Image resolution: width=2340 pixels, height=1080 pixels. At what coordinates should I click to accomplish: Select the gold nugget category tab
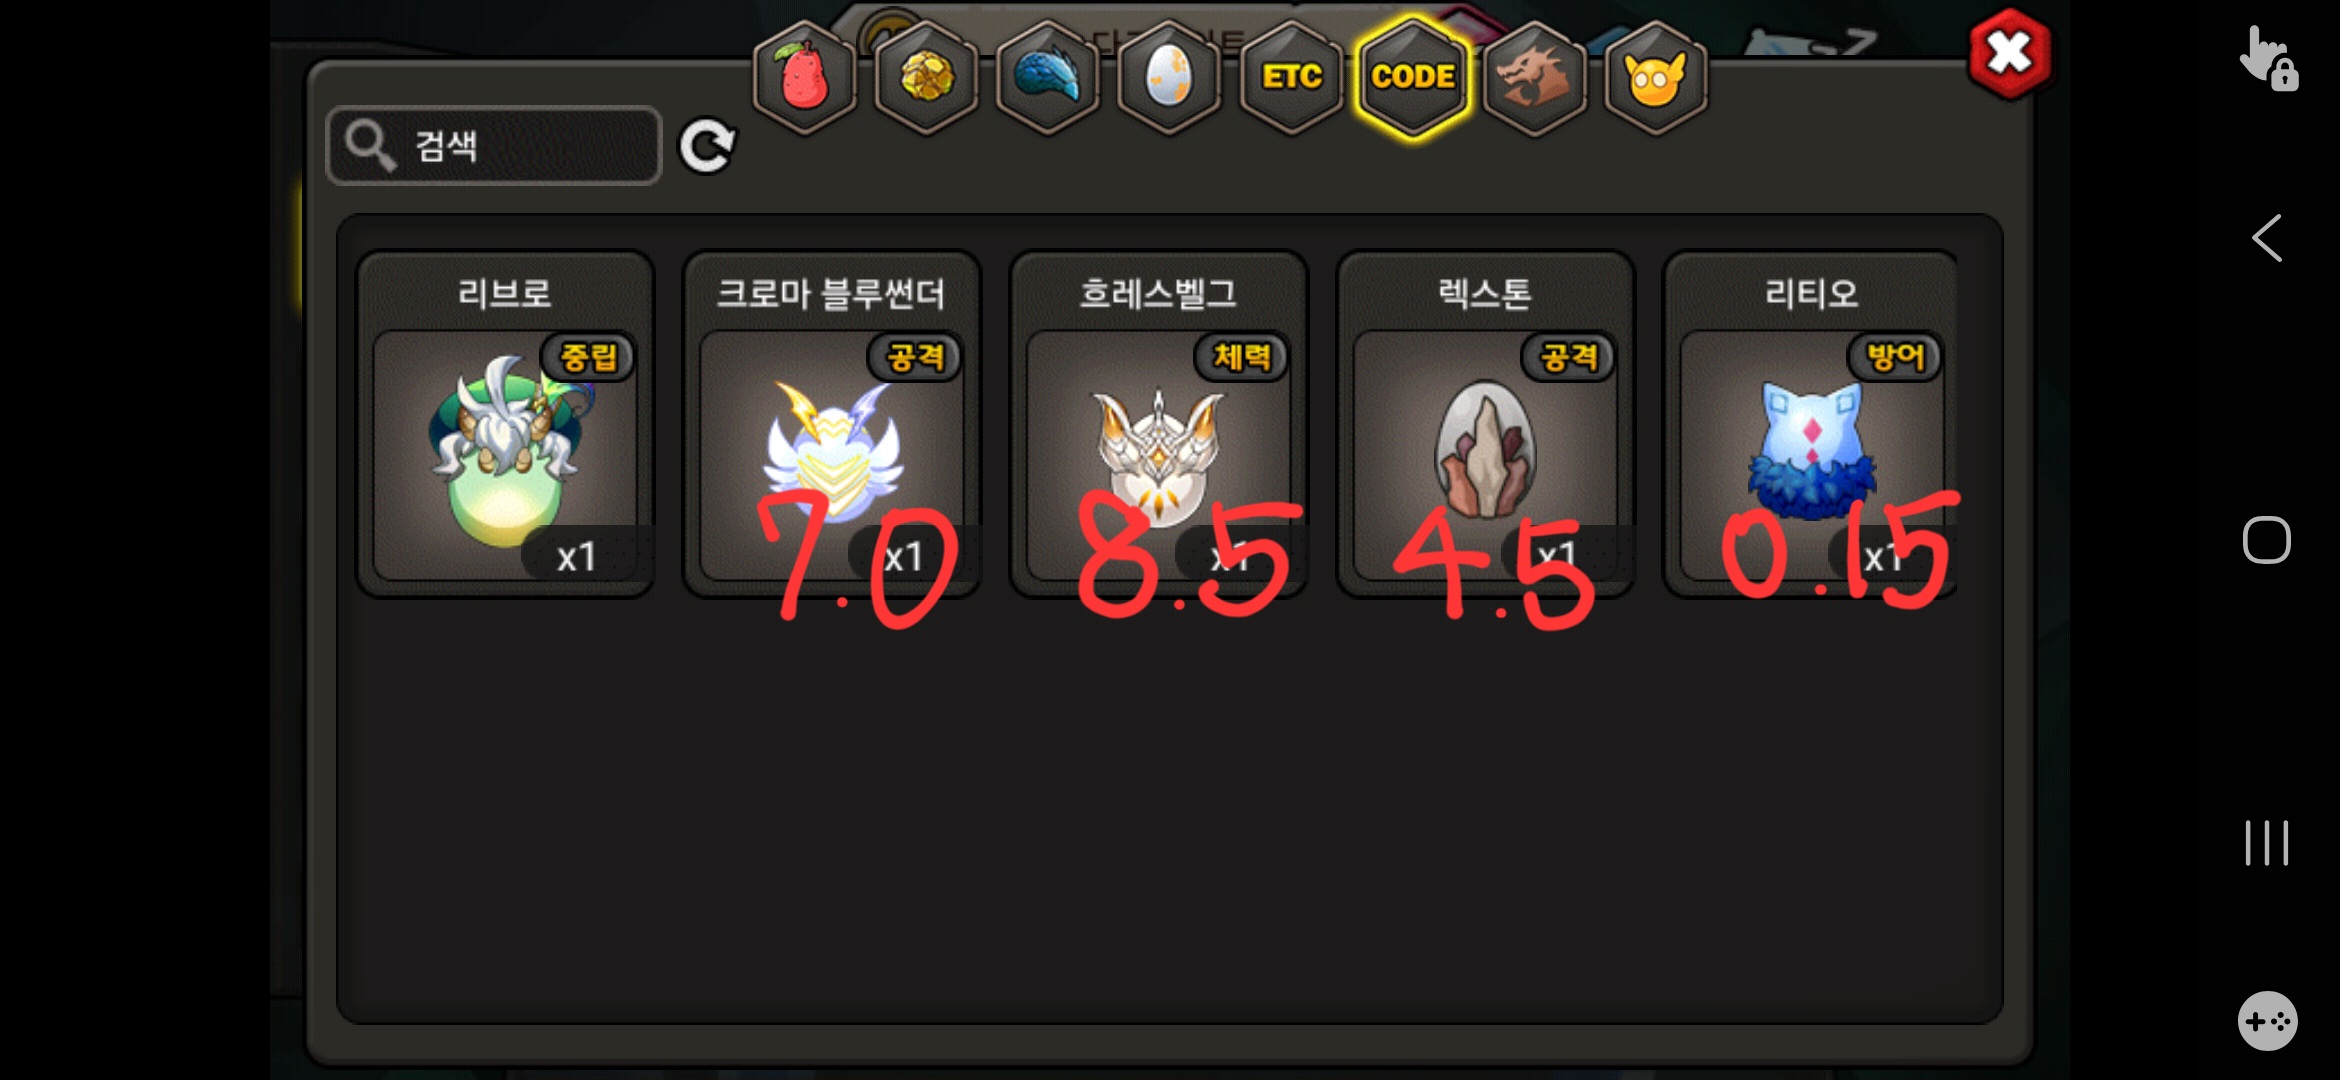pos(927,77)
